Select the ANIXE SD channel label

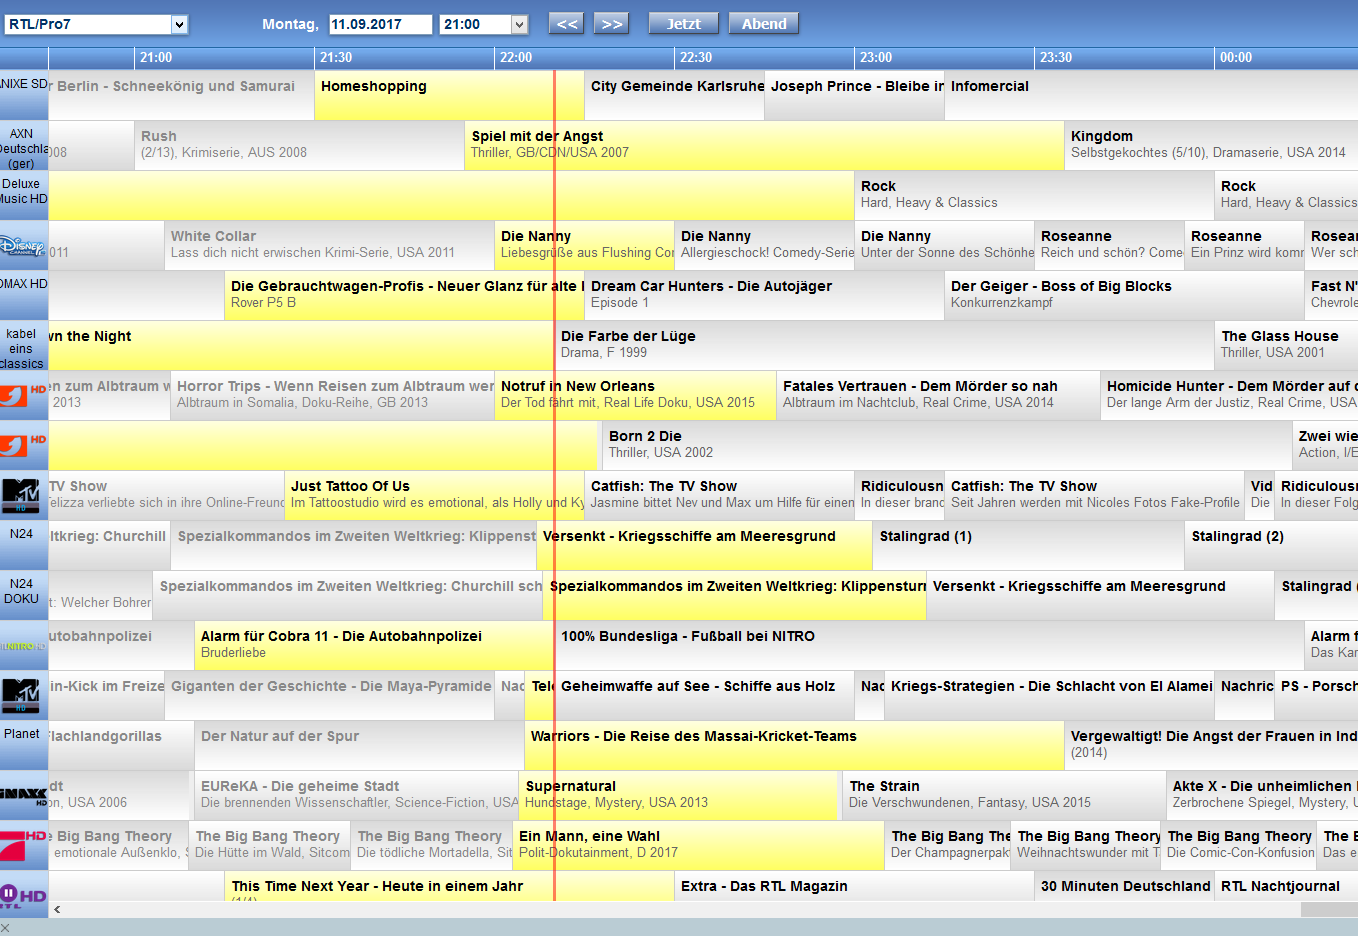tap(24, 95)
